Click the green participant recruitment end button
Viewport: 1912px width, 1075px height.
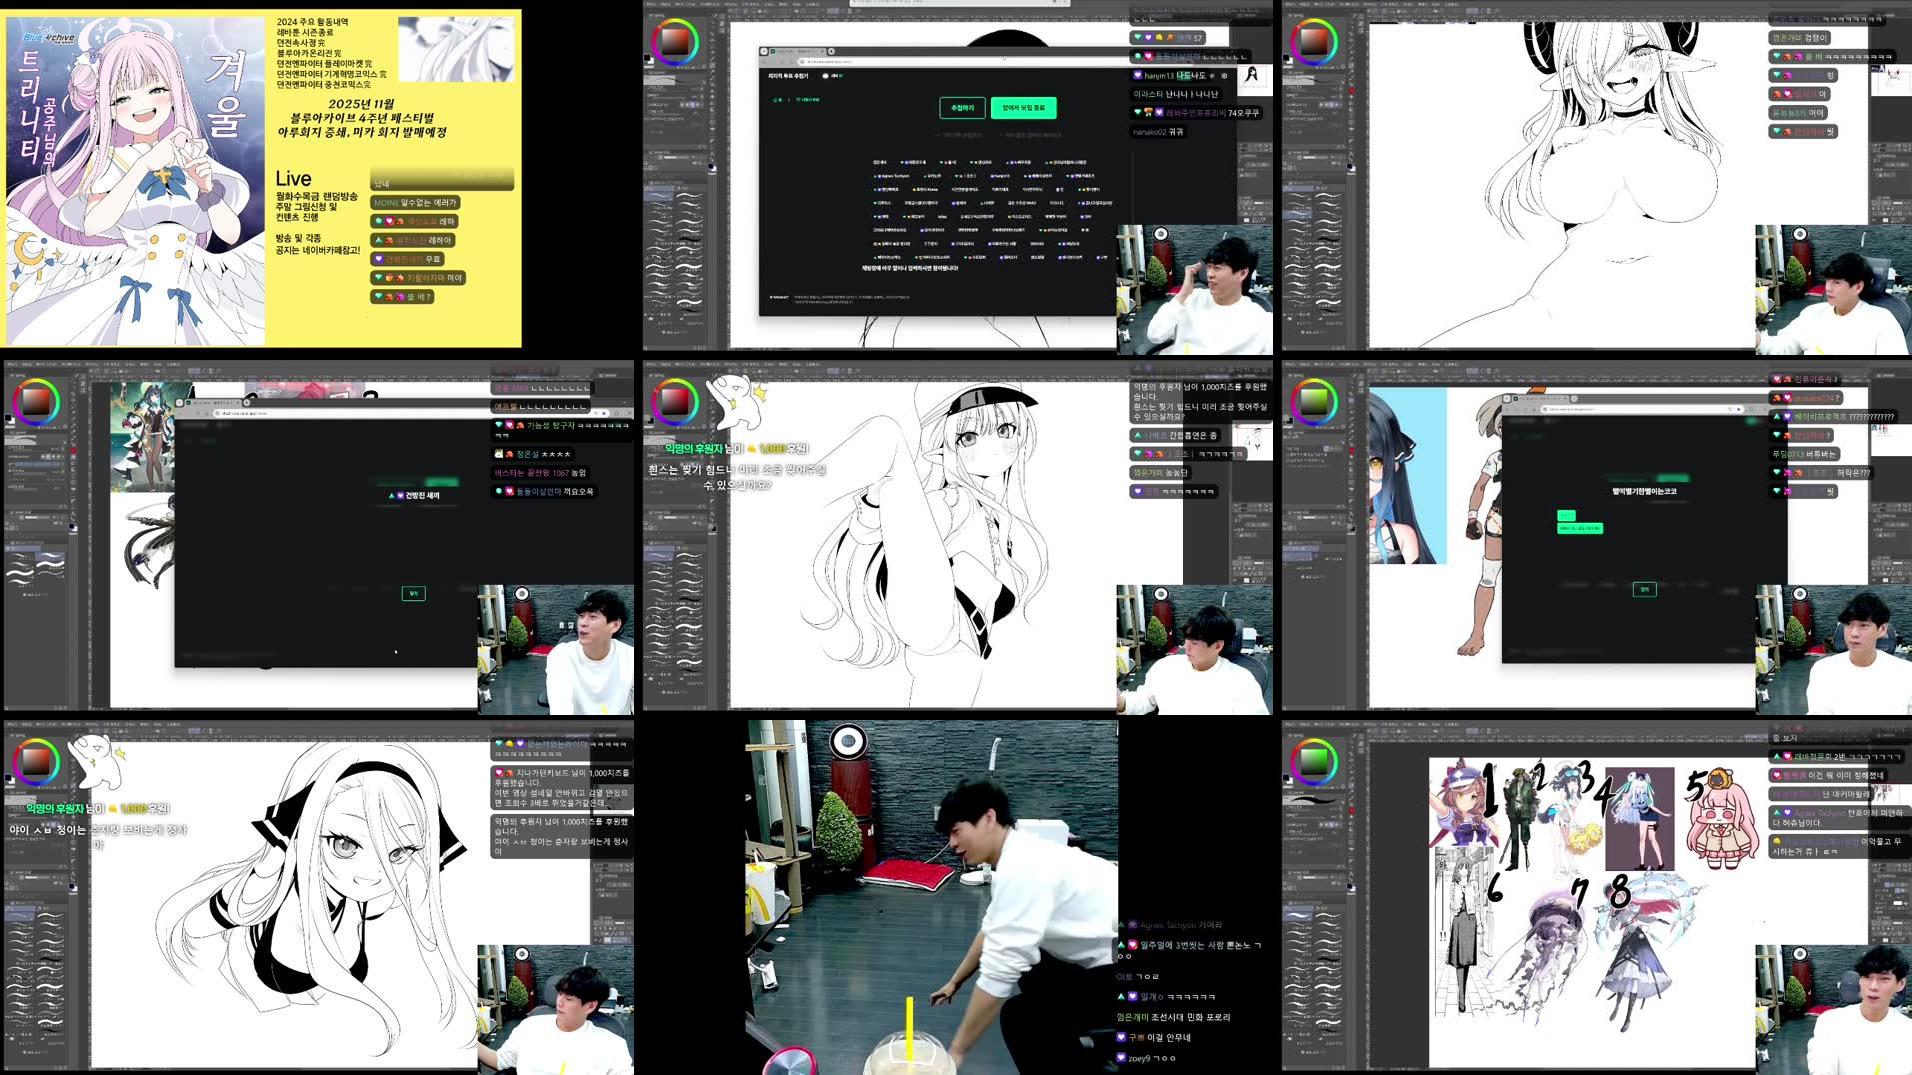pos(1023,108)
